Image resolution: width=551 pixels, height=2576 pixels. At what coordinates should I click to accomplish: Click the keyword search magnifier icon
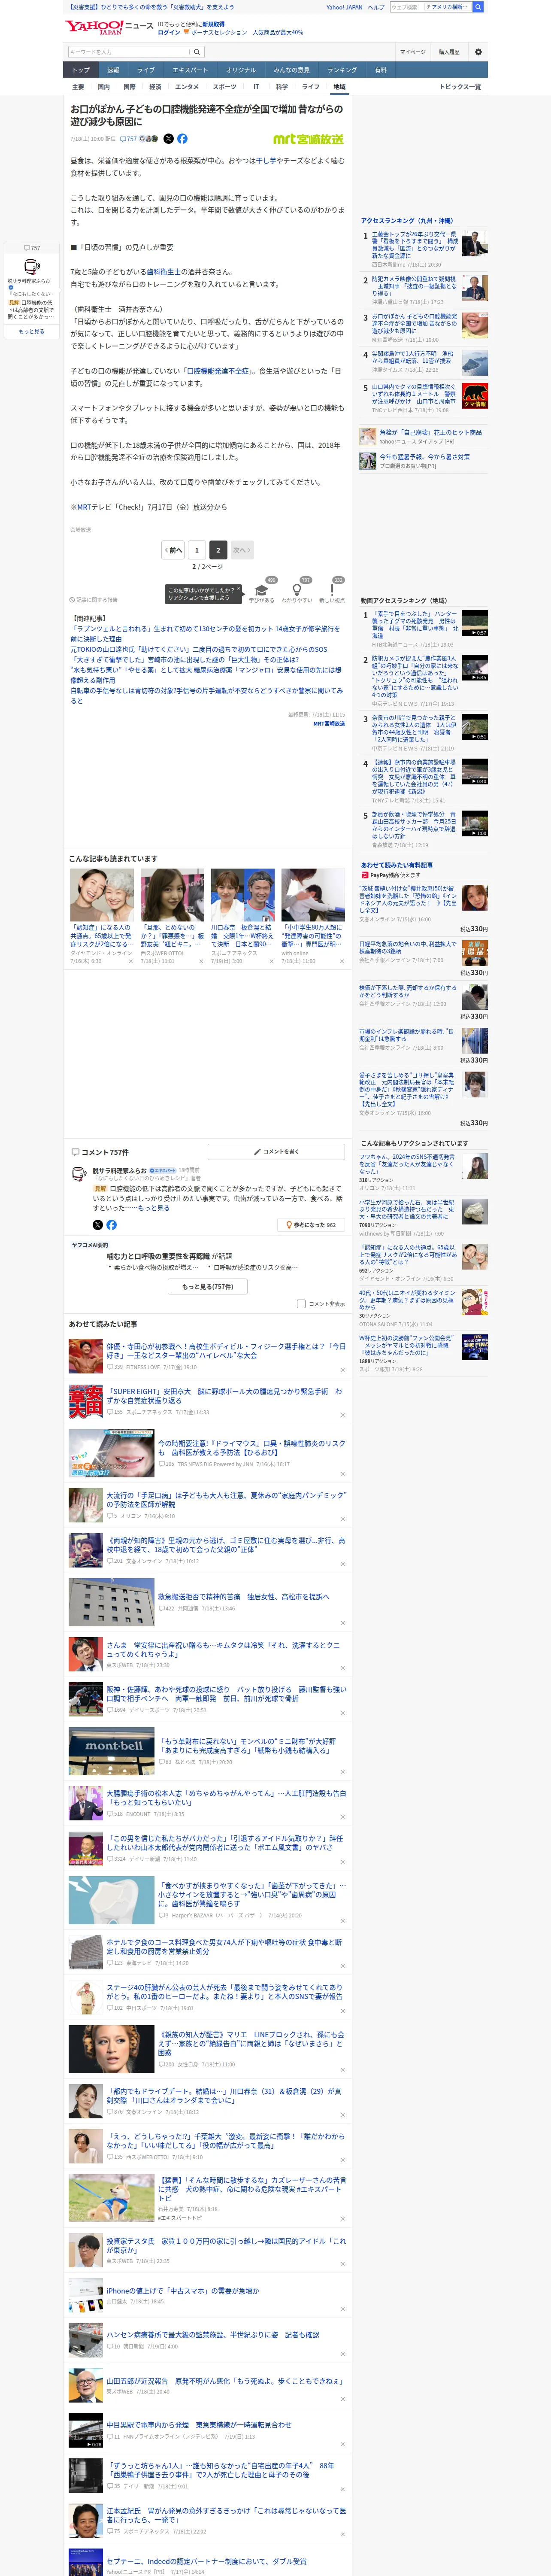coord(197,52)
